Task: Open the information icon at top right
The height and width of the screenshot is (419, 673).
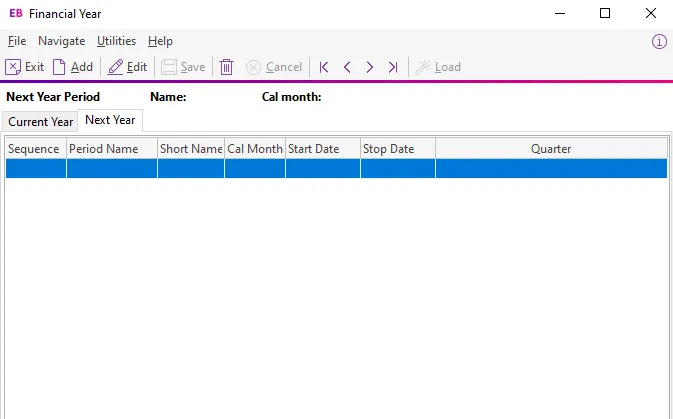Action: tap(659, 41)
